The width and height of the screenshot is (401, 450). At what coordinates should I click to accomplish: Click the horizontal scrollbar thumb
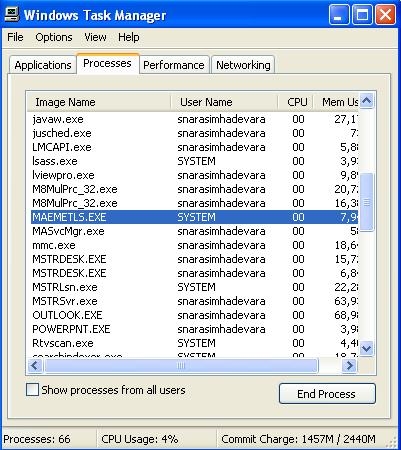click(x=181, y=366)
